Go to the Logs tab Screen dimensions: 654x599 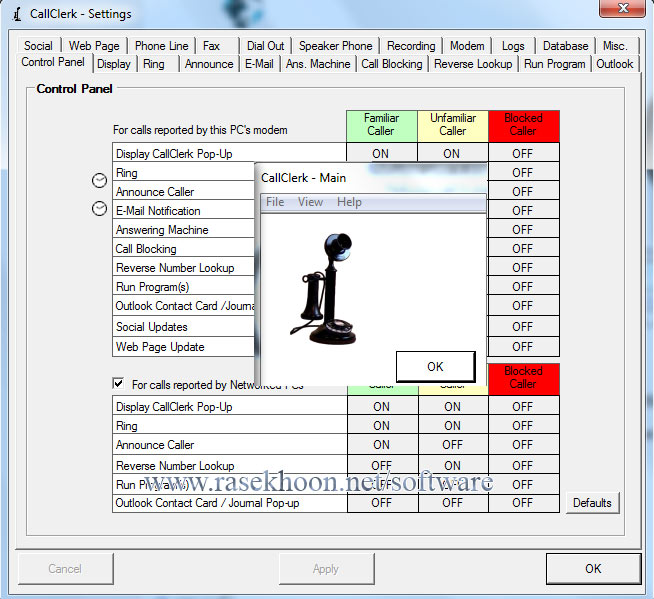[x=513, y=45]
